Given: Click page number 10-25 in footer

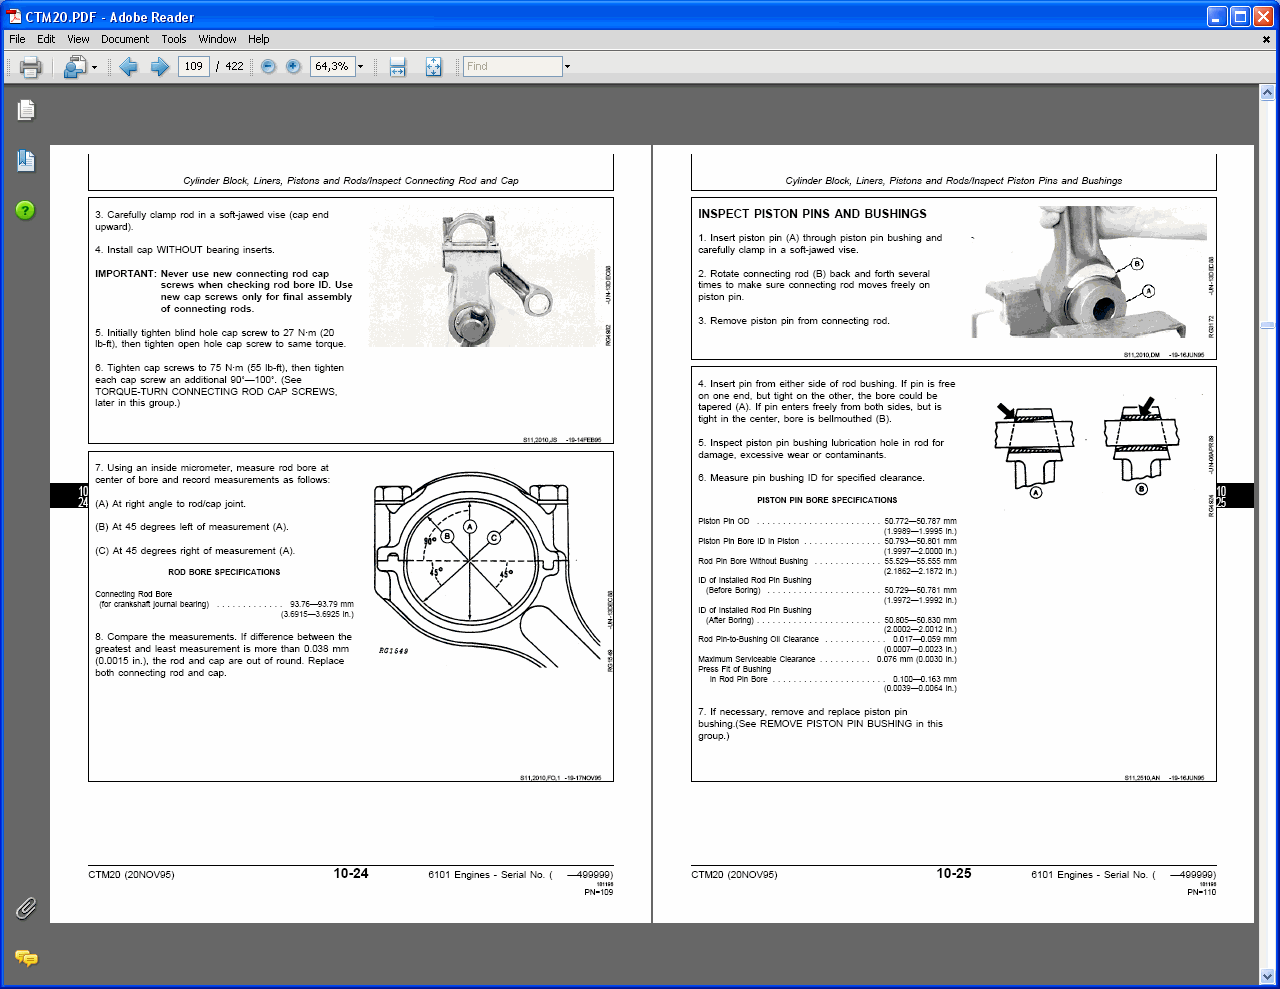Looking at the screenshot, I should [954, 873].
